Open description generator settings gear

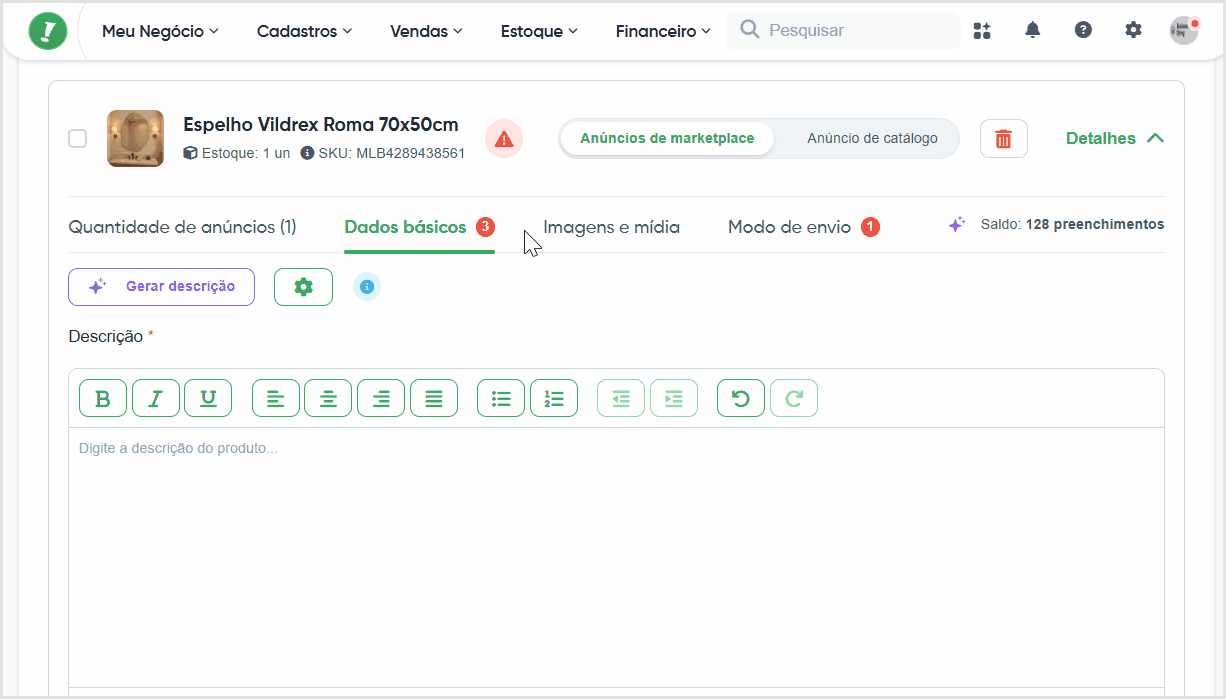[303, 287]
